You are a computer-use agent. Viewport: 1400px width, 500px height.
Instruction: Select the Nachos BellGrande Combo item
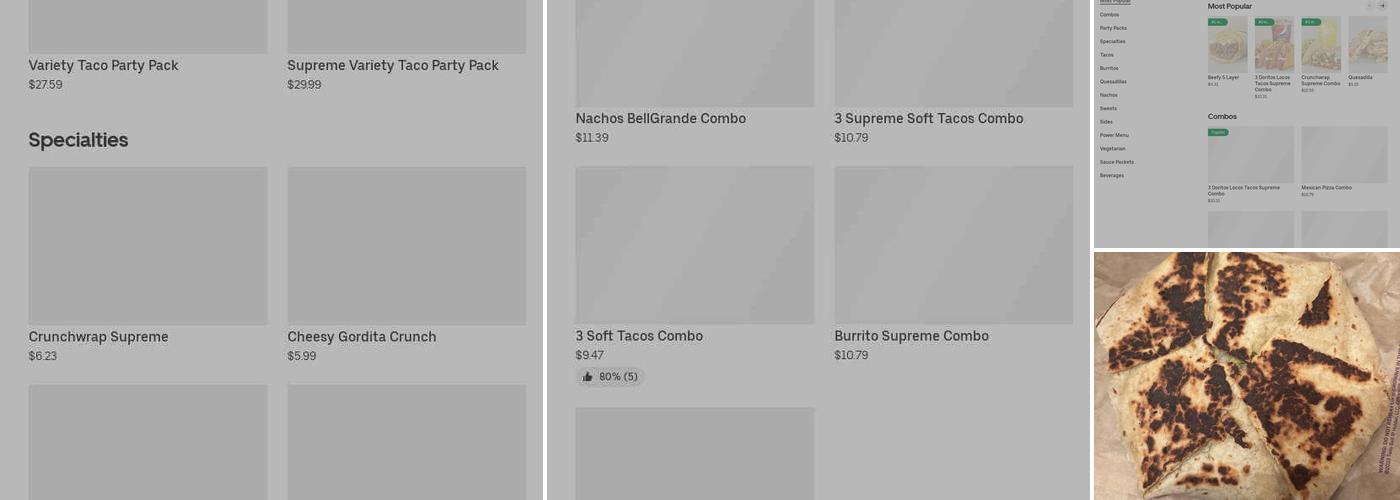[x=660, y=119]
